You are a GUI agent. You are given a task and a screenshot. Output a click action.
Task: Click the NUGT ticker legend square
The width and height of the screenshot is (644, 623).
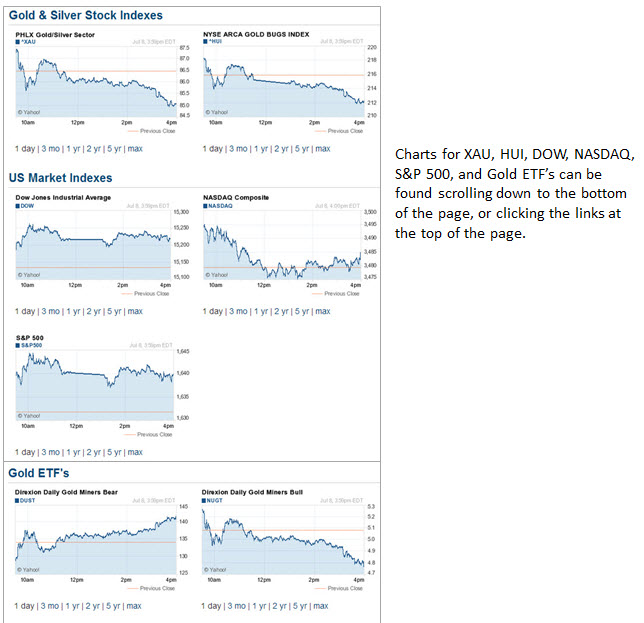point(204,500)
